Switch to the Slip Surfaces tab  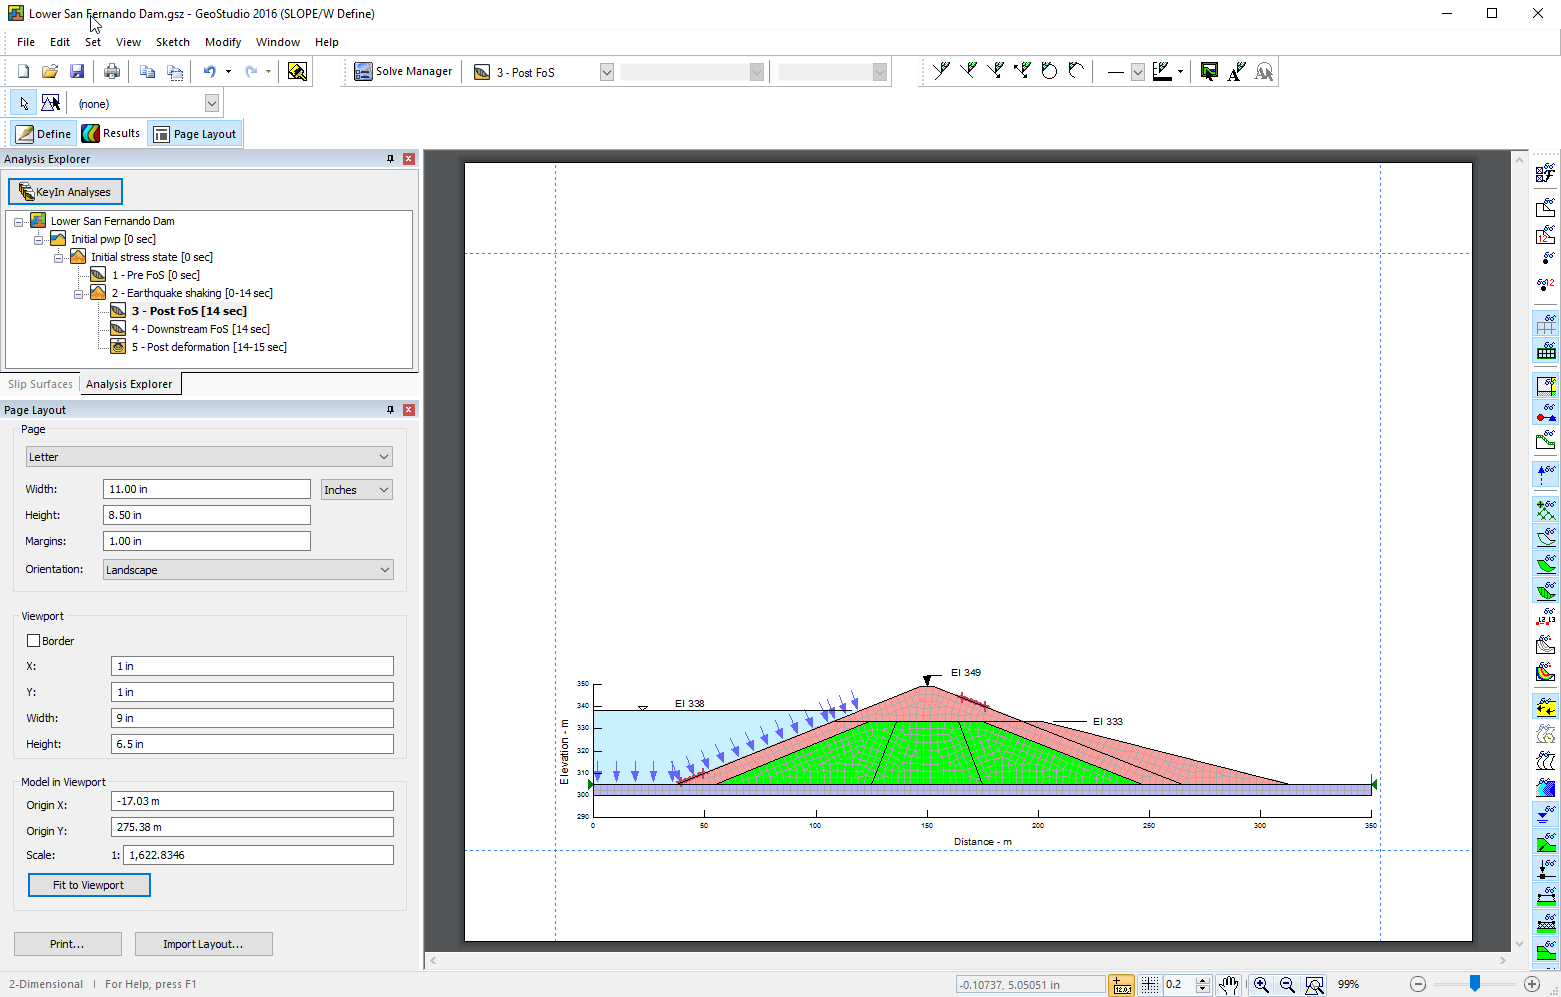click(40, 384)
